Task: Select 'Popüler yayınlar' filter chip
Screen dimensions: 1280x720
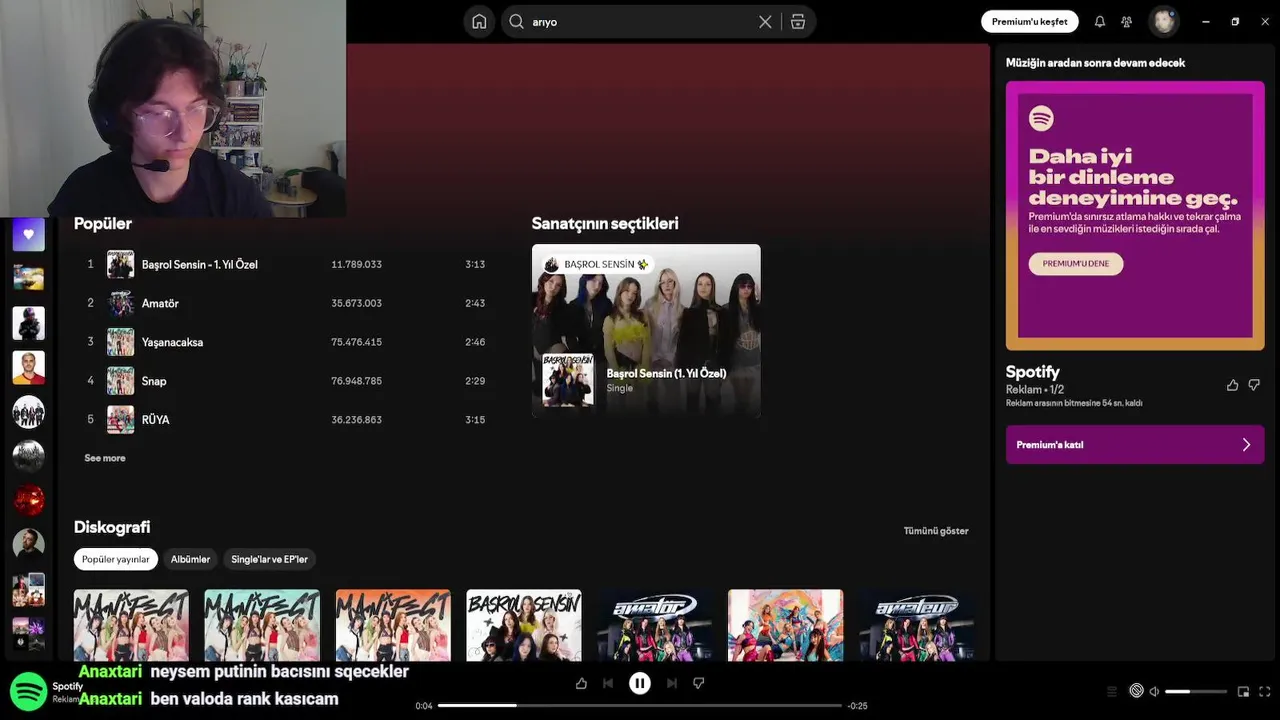Action: 116,559
